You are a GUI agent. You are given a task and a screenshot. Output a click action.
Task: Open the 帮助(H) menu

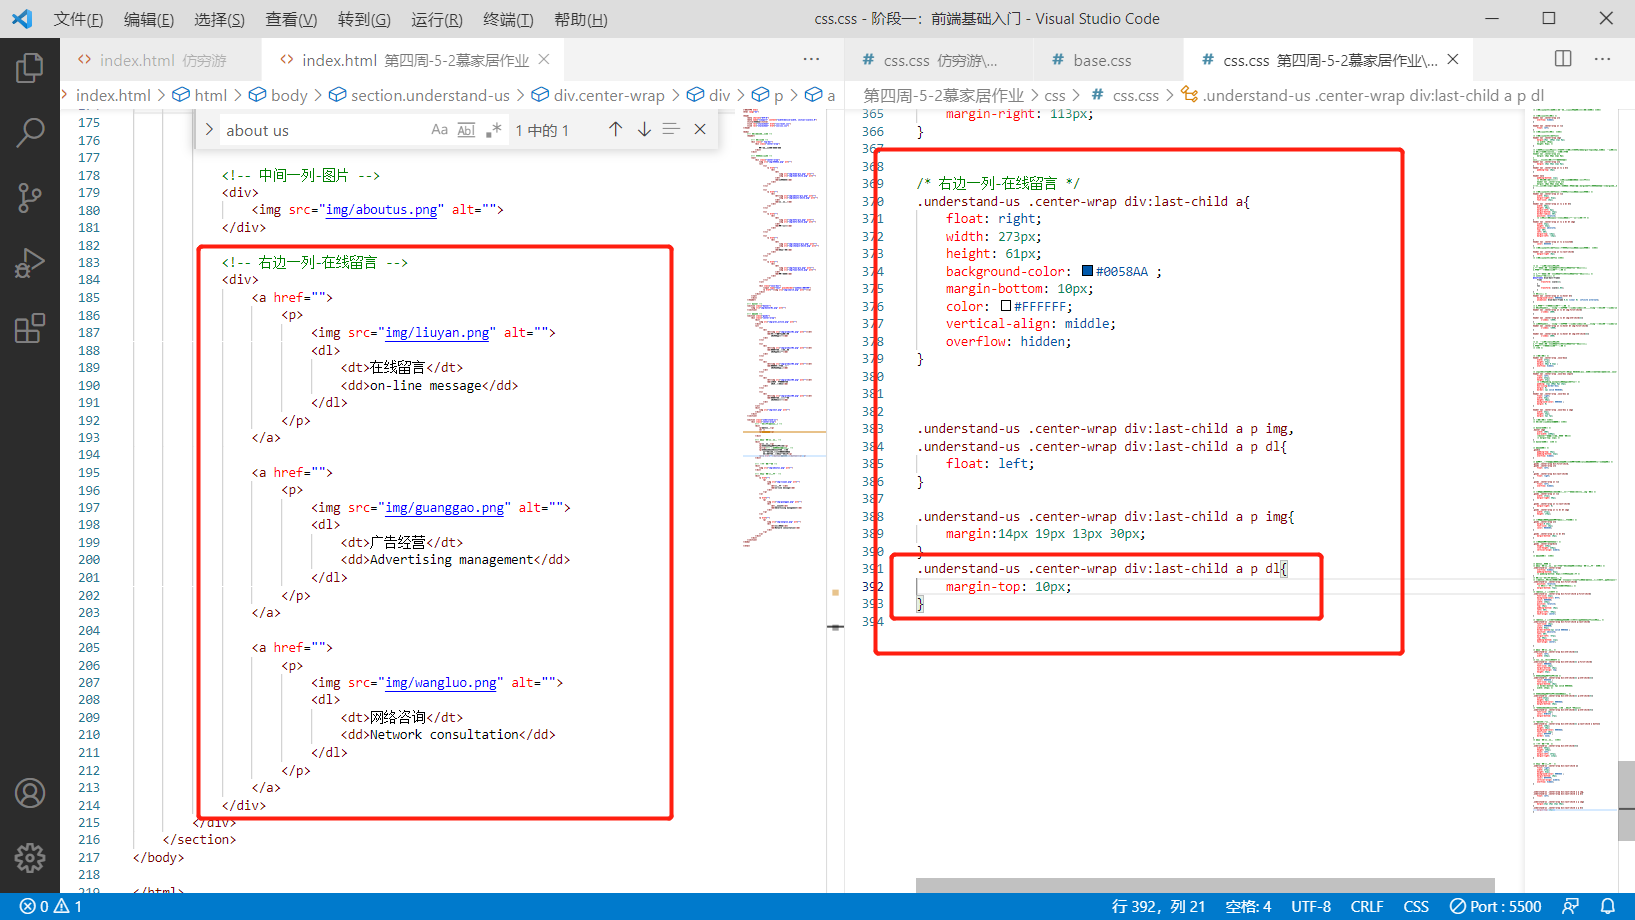581,19
